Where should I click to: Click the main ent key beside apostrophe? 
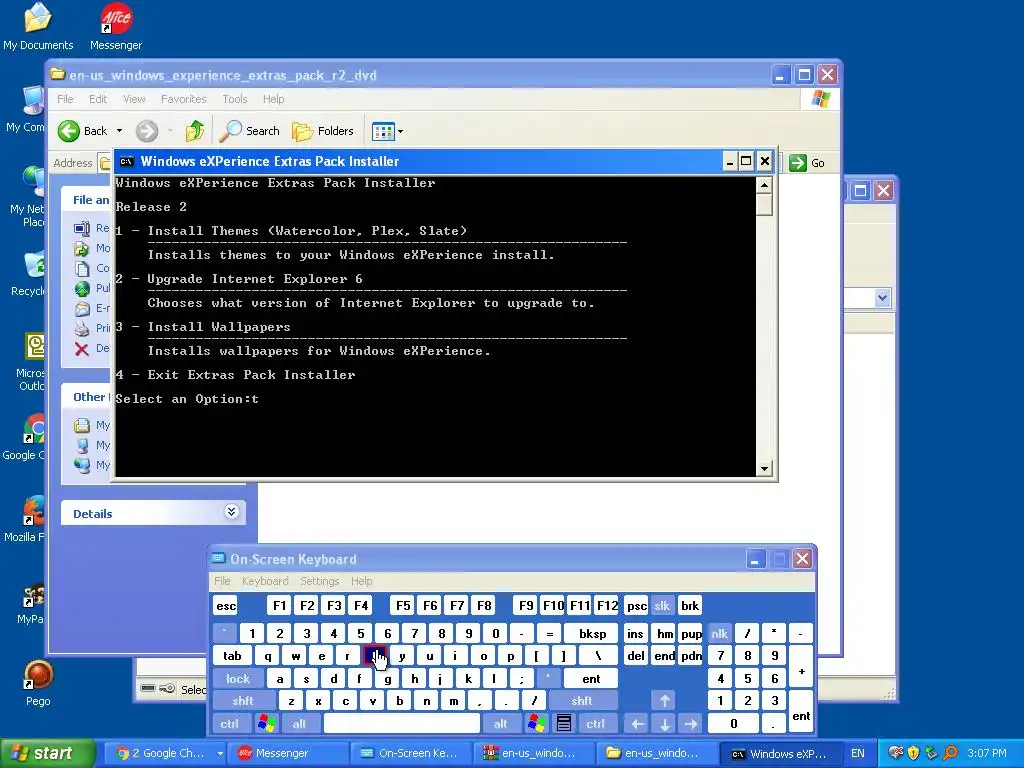591,679
